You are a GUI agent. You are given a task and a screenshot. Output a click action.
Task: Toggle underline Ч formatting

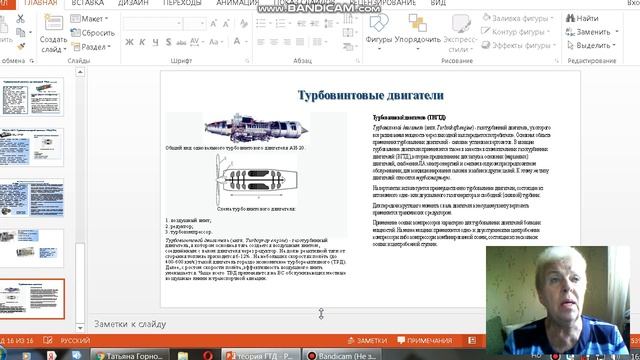155,42
